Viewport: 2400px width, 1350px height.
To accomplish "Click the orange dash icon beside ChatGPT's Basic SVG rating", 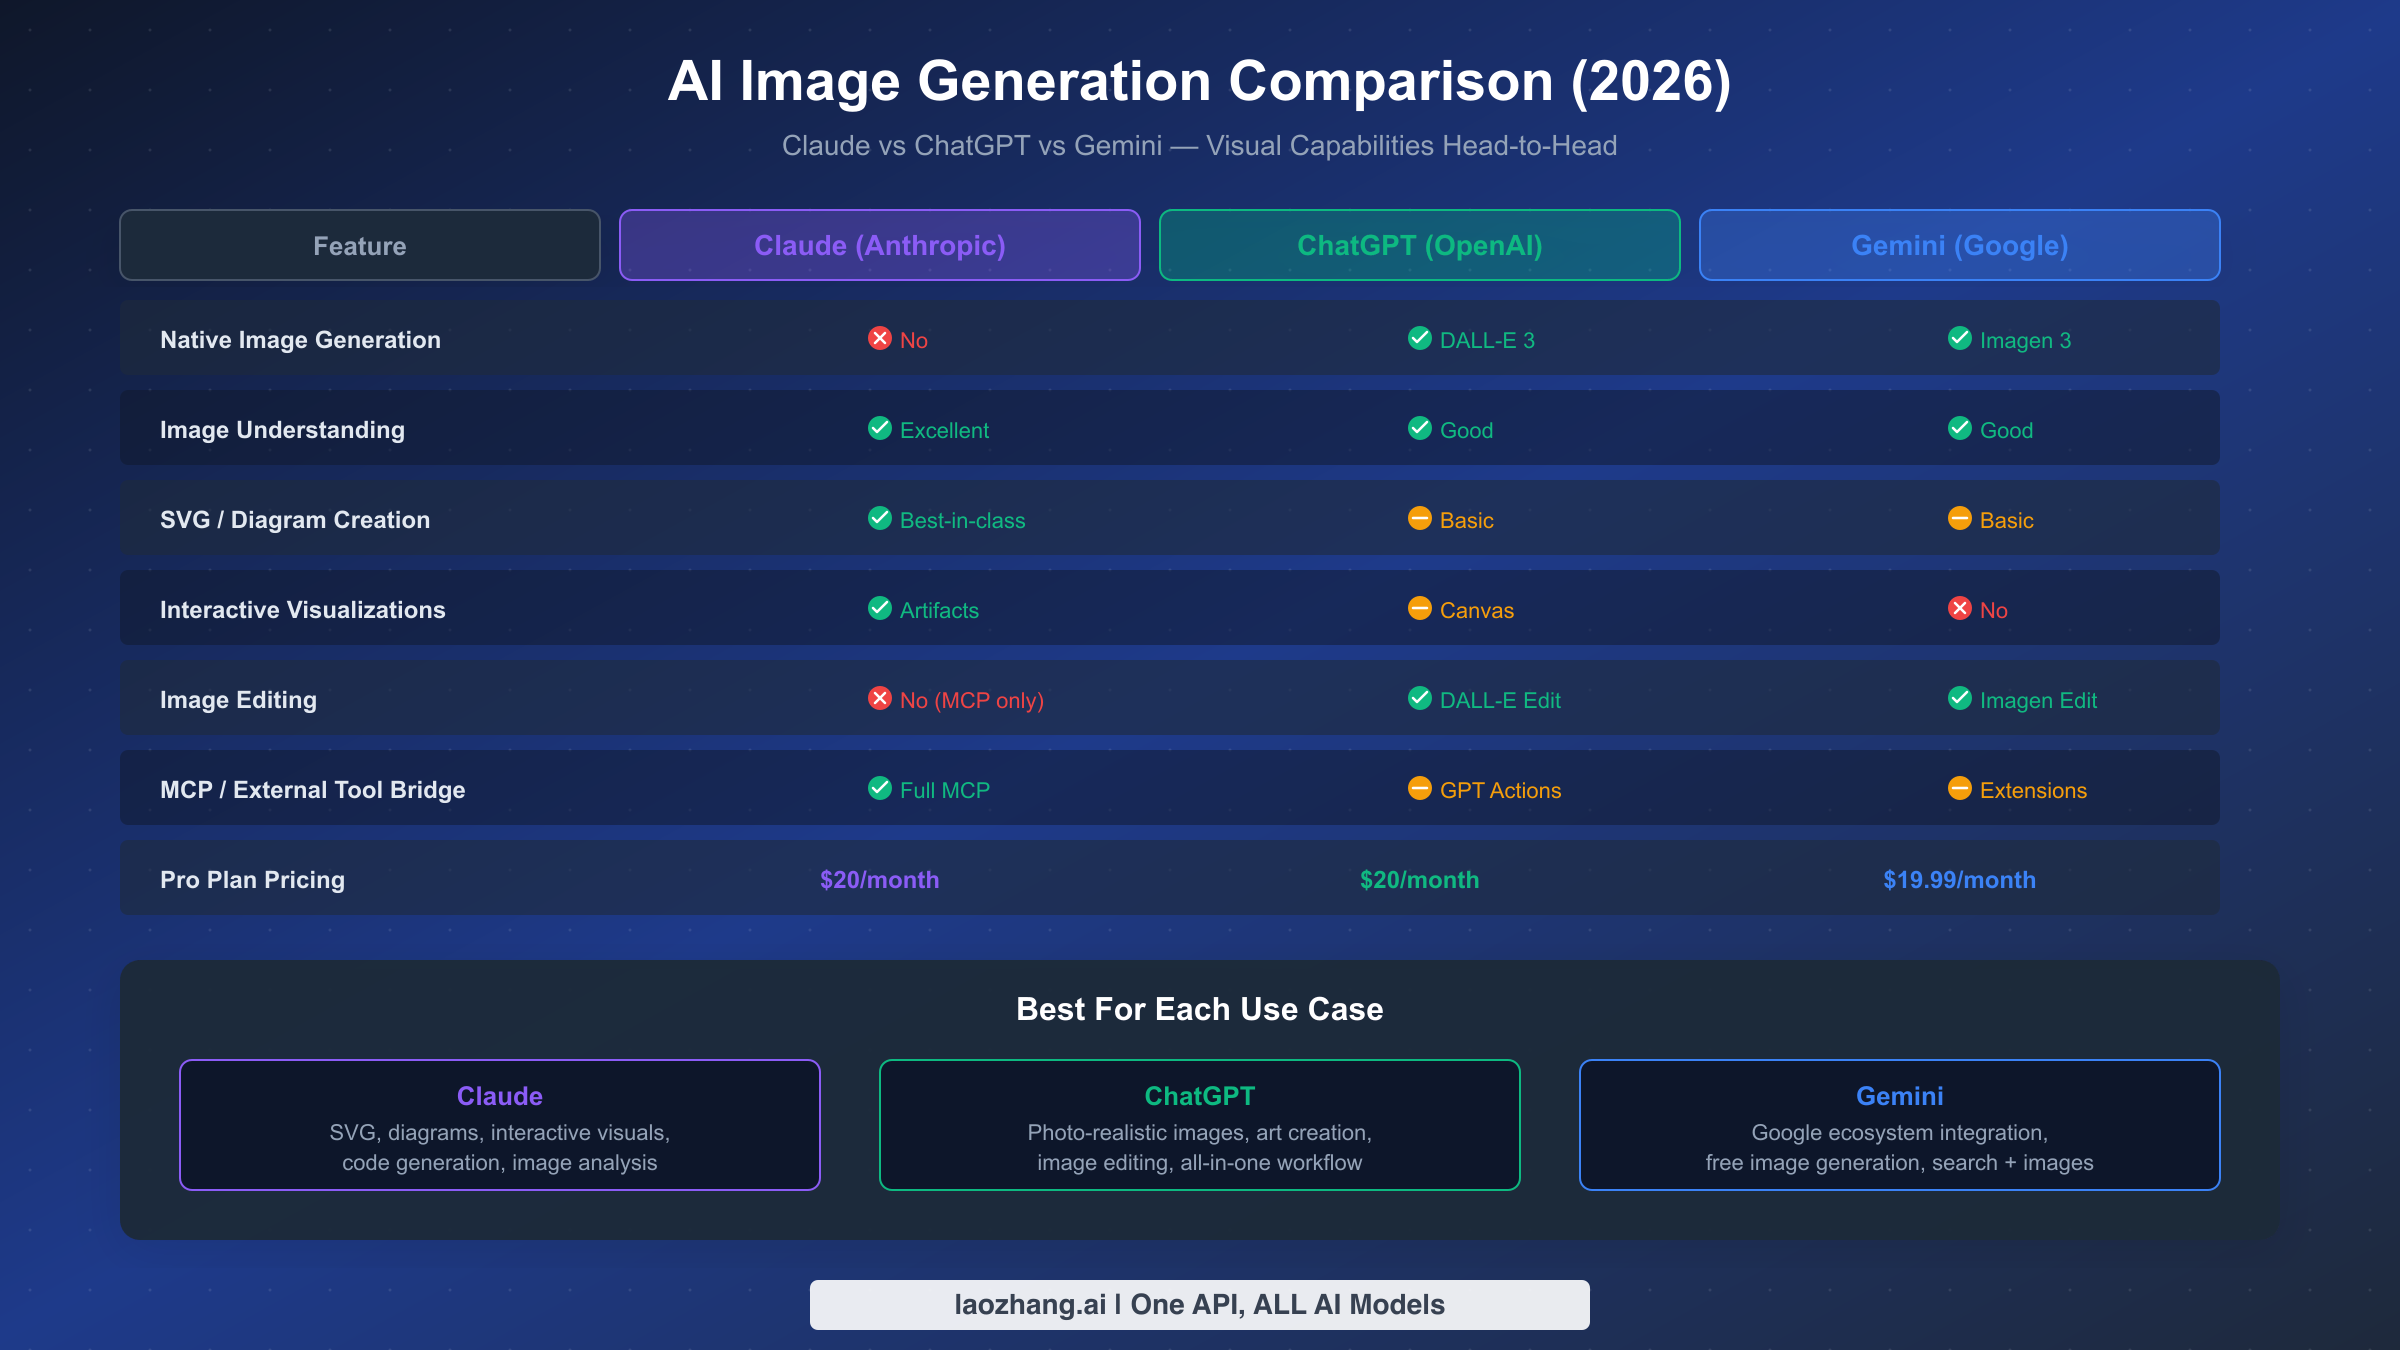I will (1419, 519).
